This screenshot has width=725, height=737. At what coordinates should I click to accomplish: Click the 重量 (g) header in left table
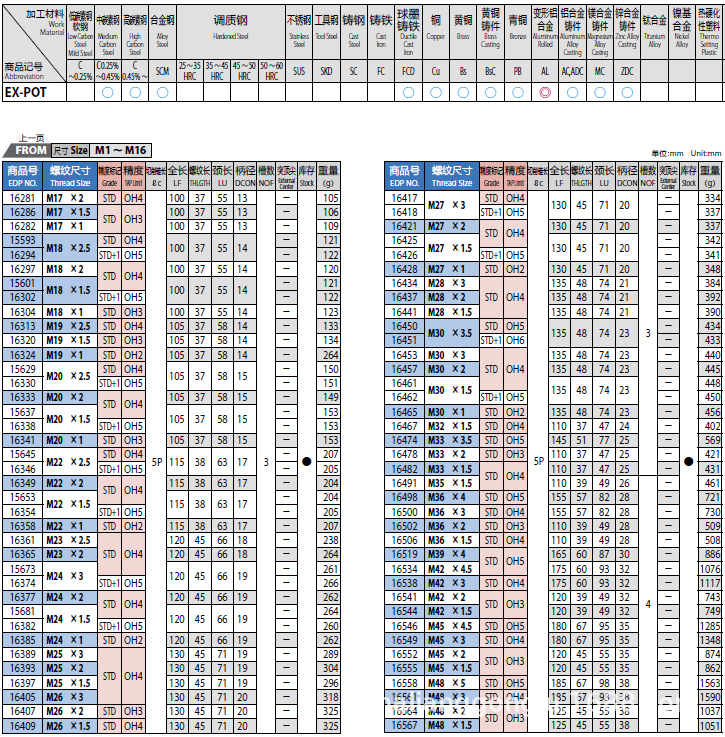pyautogui.click(x=328, y=176)
